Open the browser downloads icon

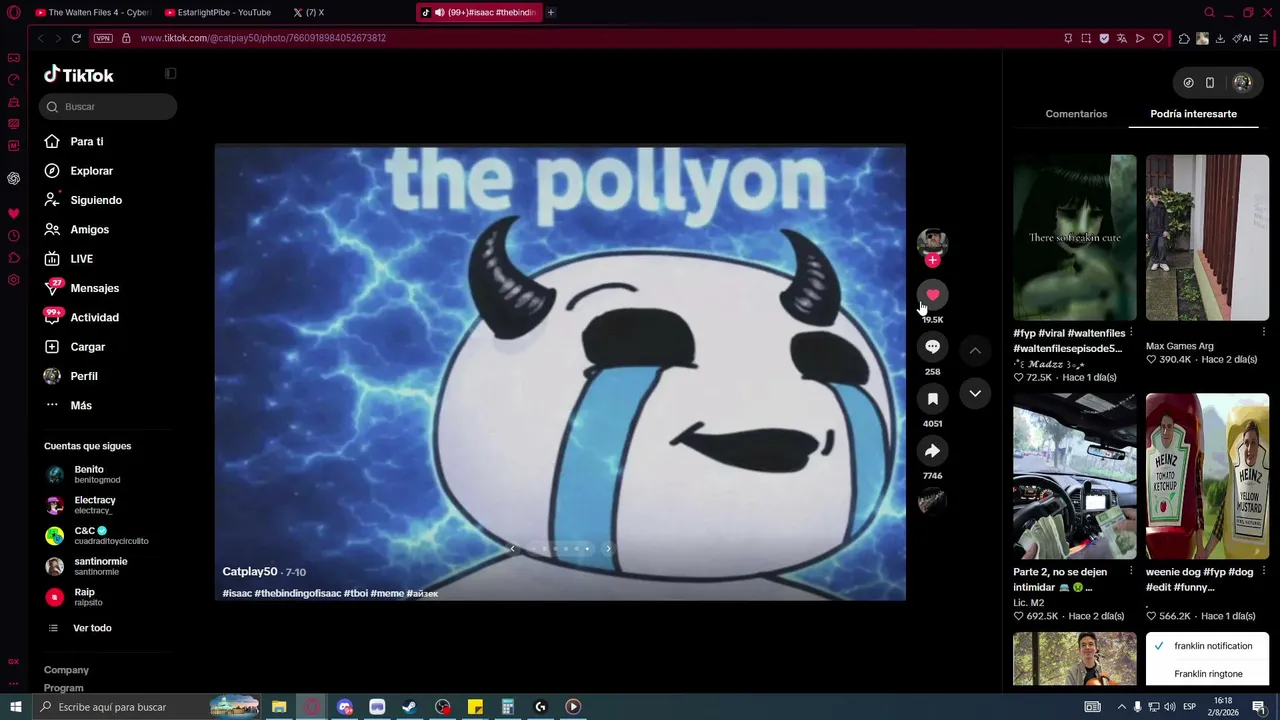coord(1220,38)
